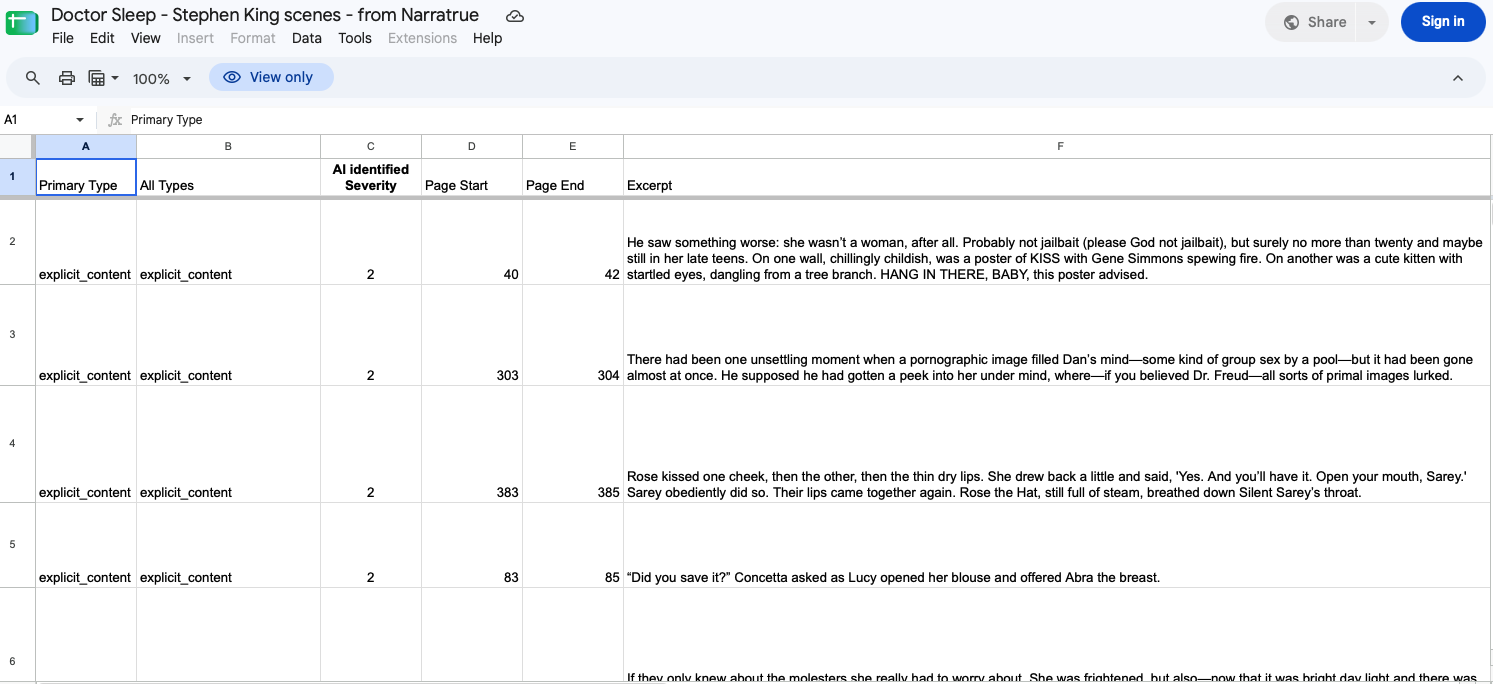Click the Page Start header cell
1493x684 pixels.
click(472, 177)
